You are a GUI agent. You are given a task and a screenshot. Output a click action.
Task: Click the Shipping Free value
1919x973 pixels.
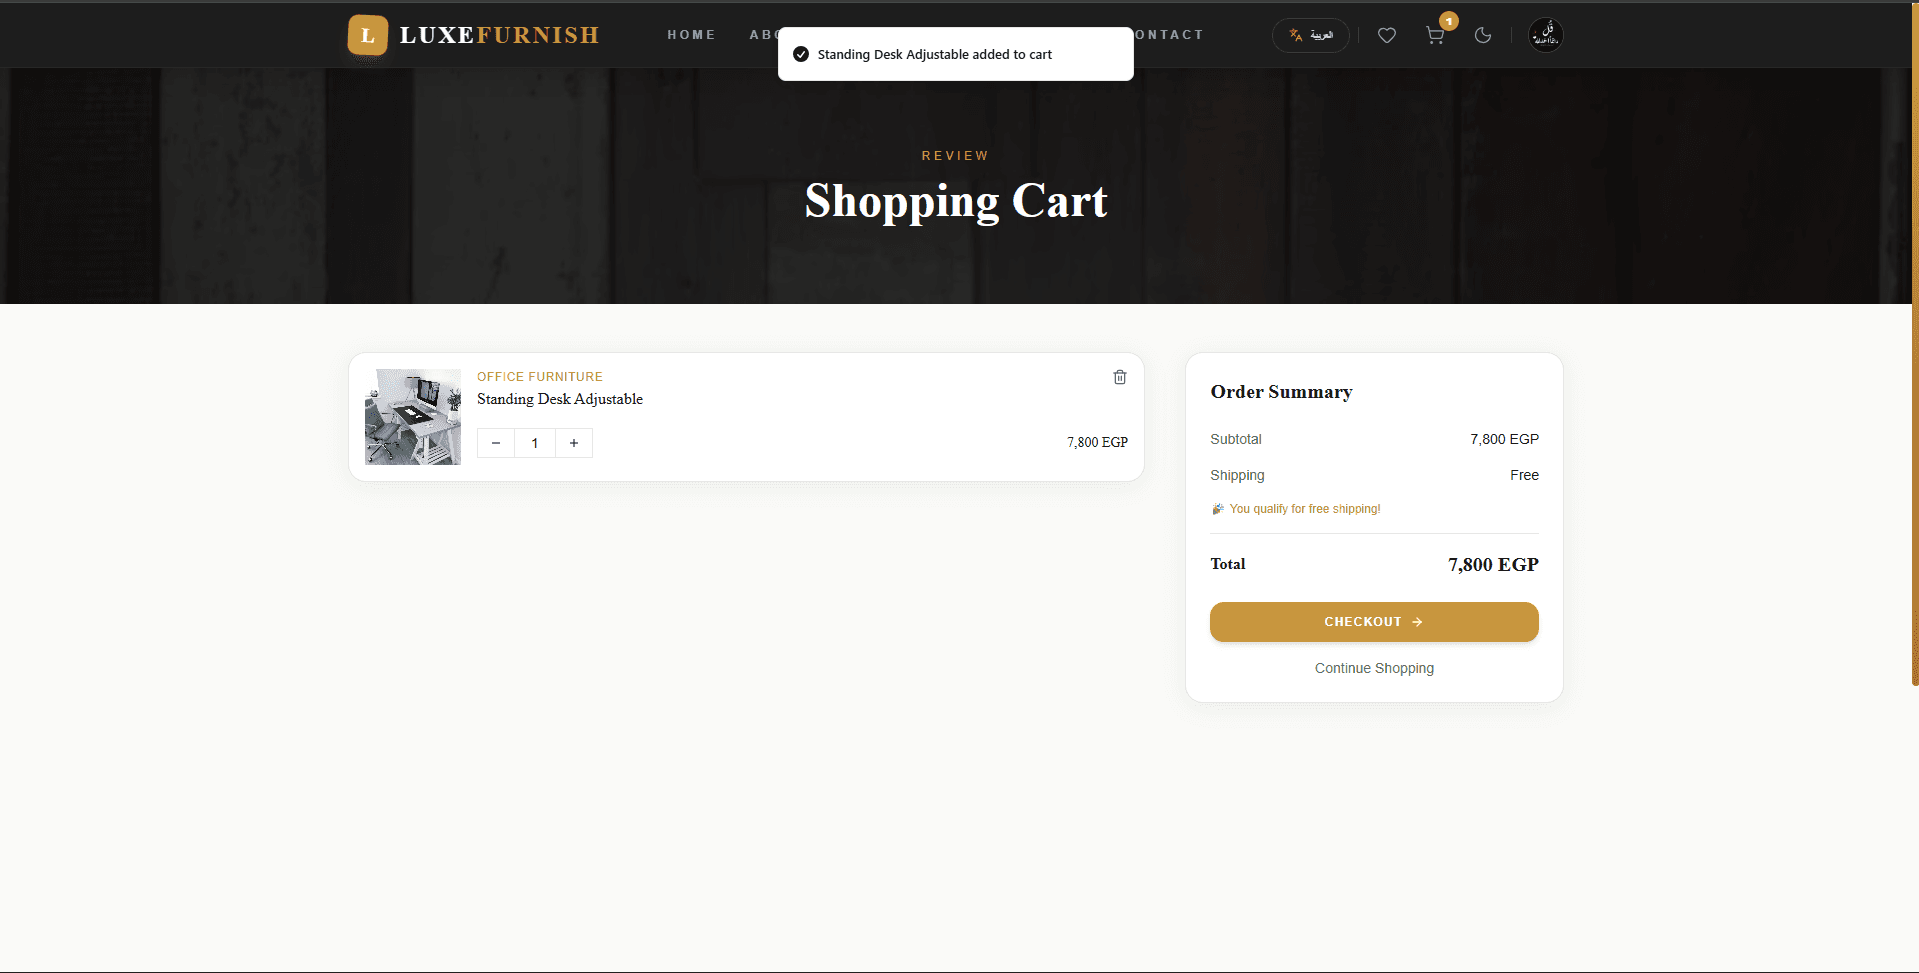tap(1524, 475)
